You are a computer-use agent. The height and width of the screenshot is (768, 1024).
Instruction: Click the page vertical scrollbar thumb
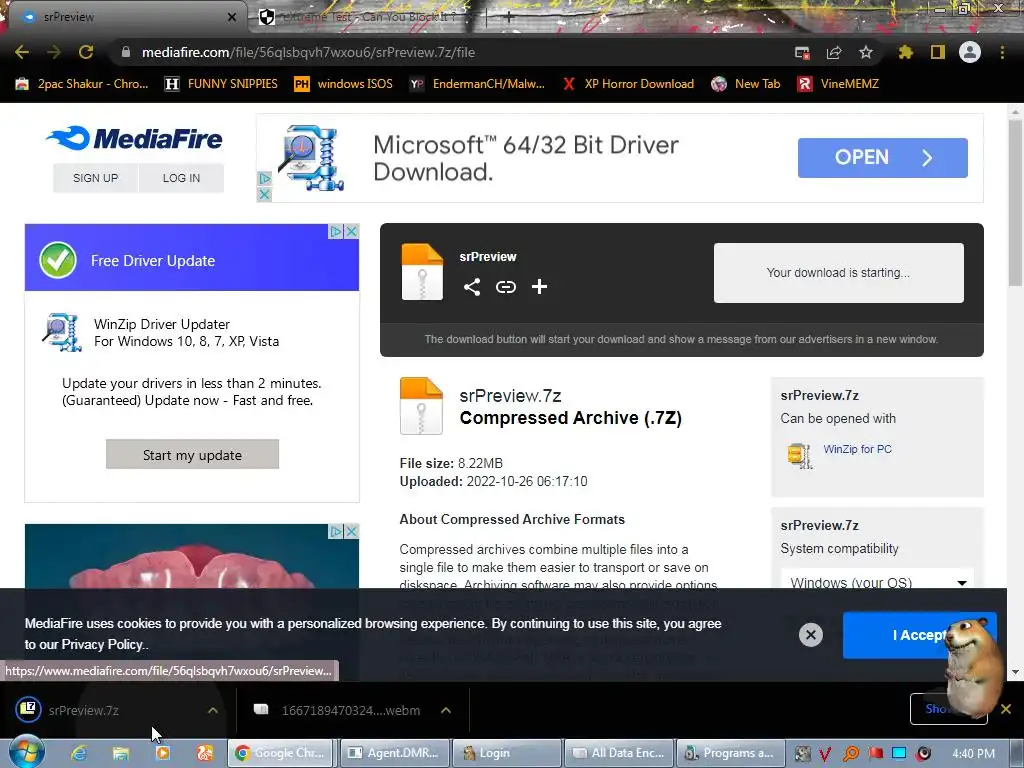1015,202
